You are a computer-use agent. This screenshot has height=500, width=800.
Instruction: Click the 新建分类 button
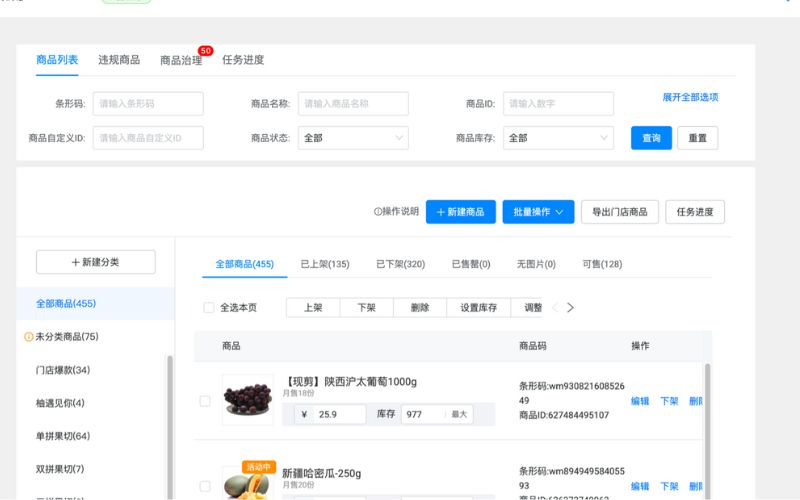coord(95,262)
